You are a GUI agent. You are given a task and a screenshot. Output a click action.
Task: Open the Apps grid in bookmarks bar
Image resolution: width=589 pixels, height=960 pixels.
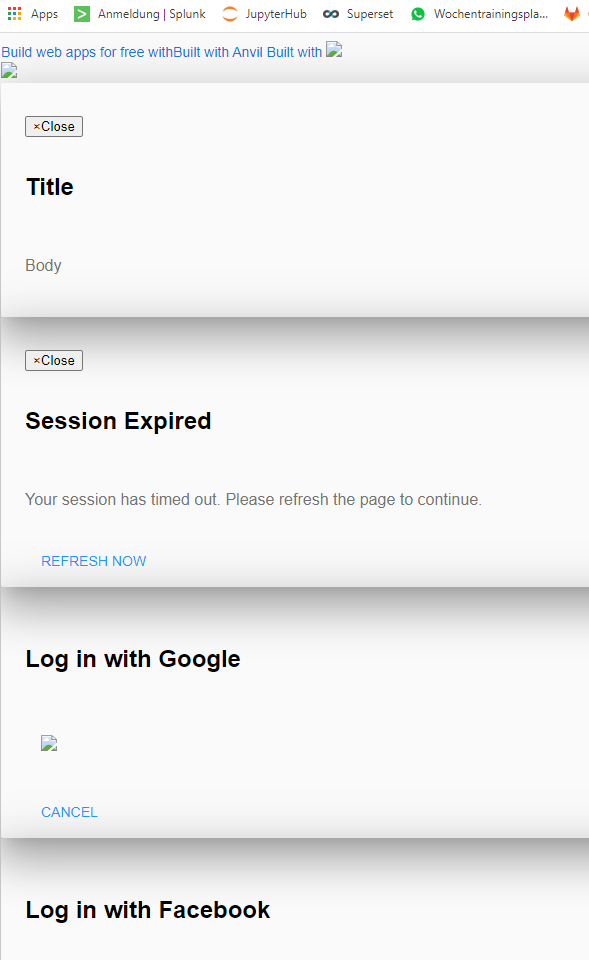(x=32, y=13)
